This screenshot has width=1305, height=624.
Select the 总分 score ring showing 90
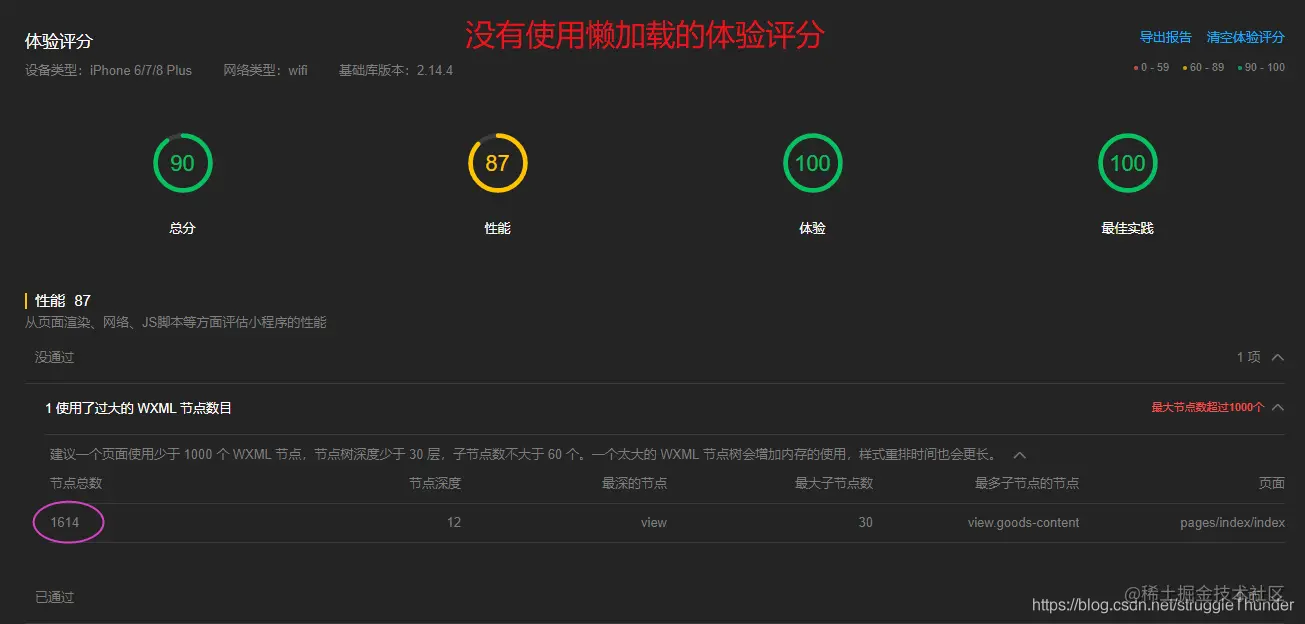[x=182, y=163]
